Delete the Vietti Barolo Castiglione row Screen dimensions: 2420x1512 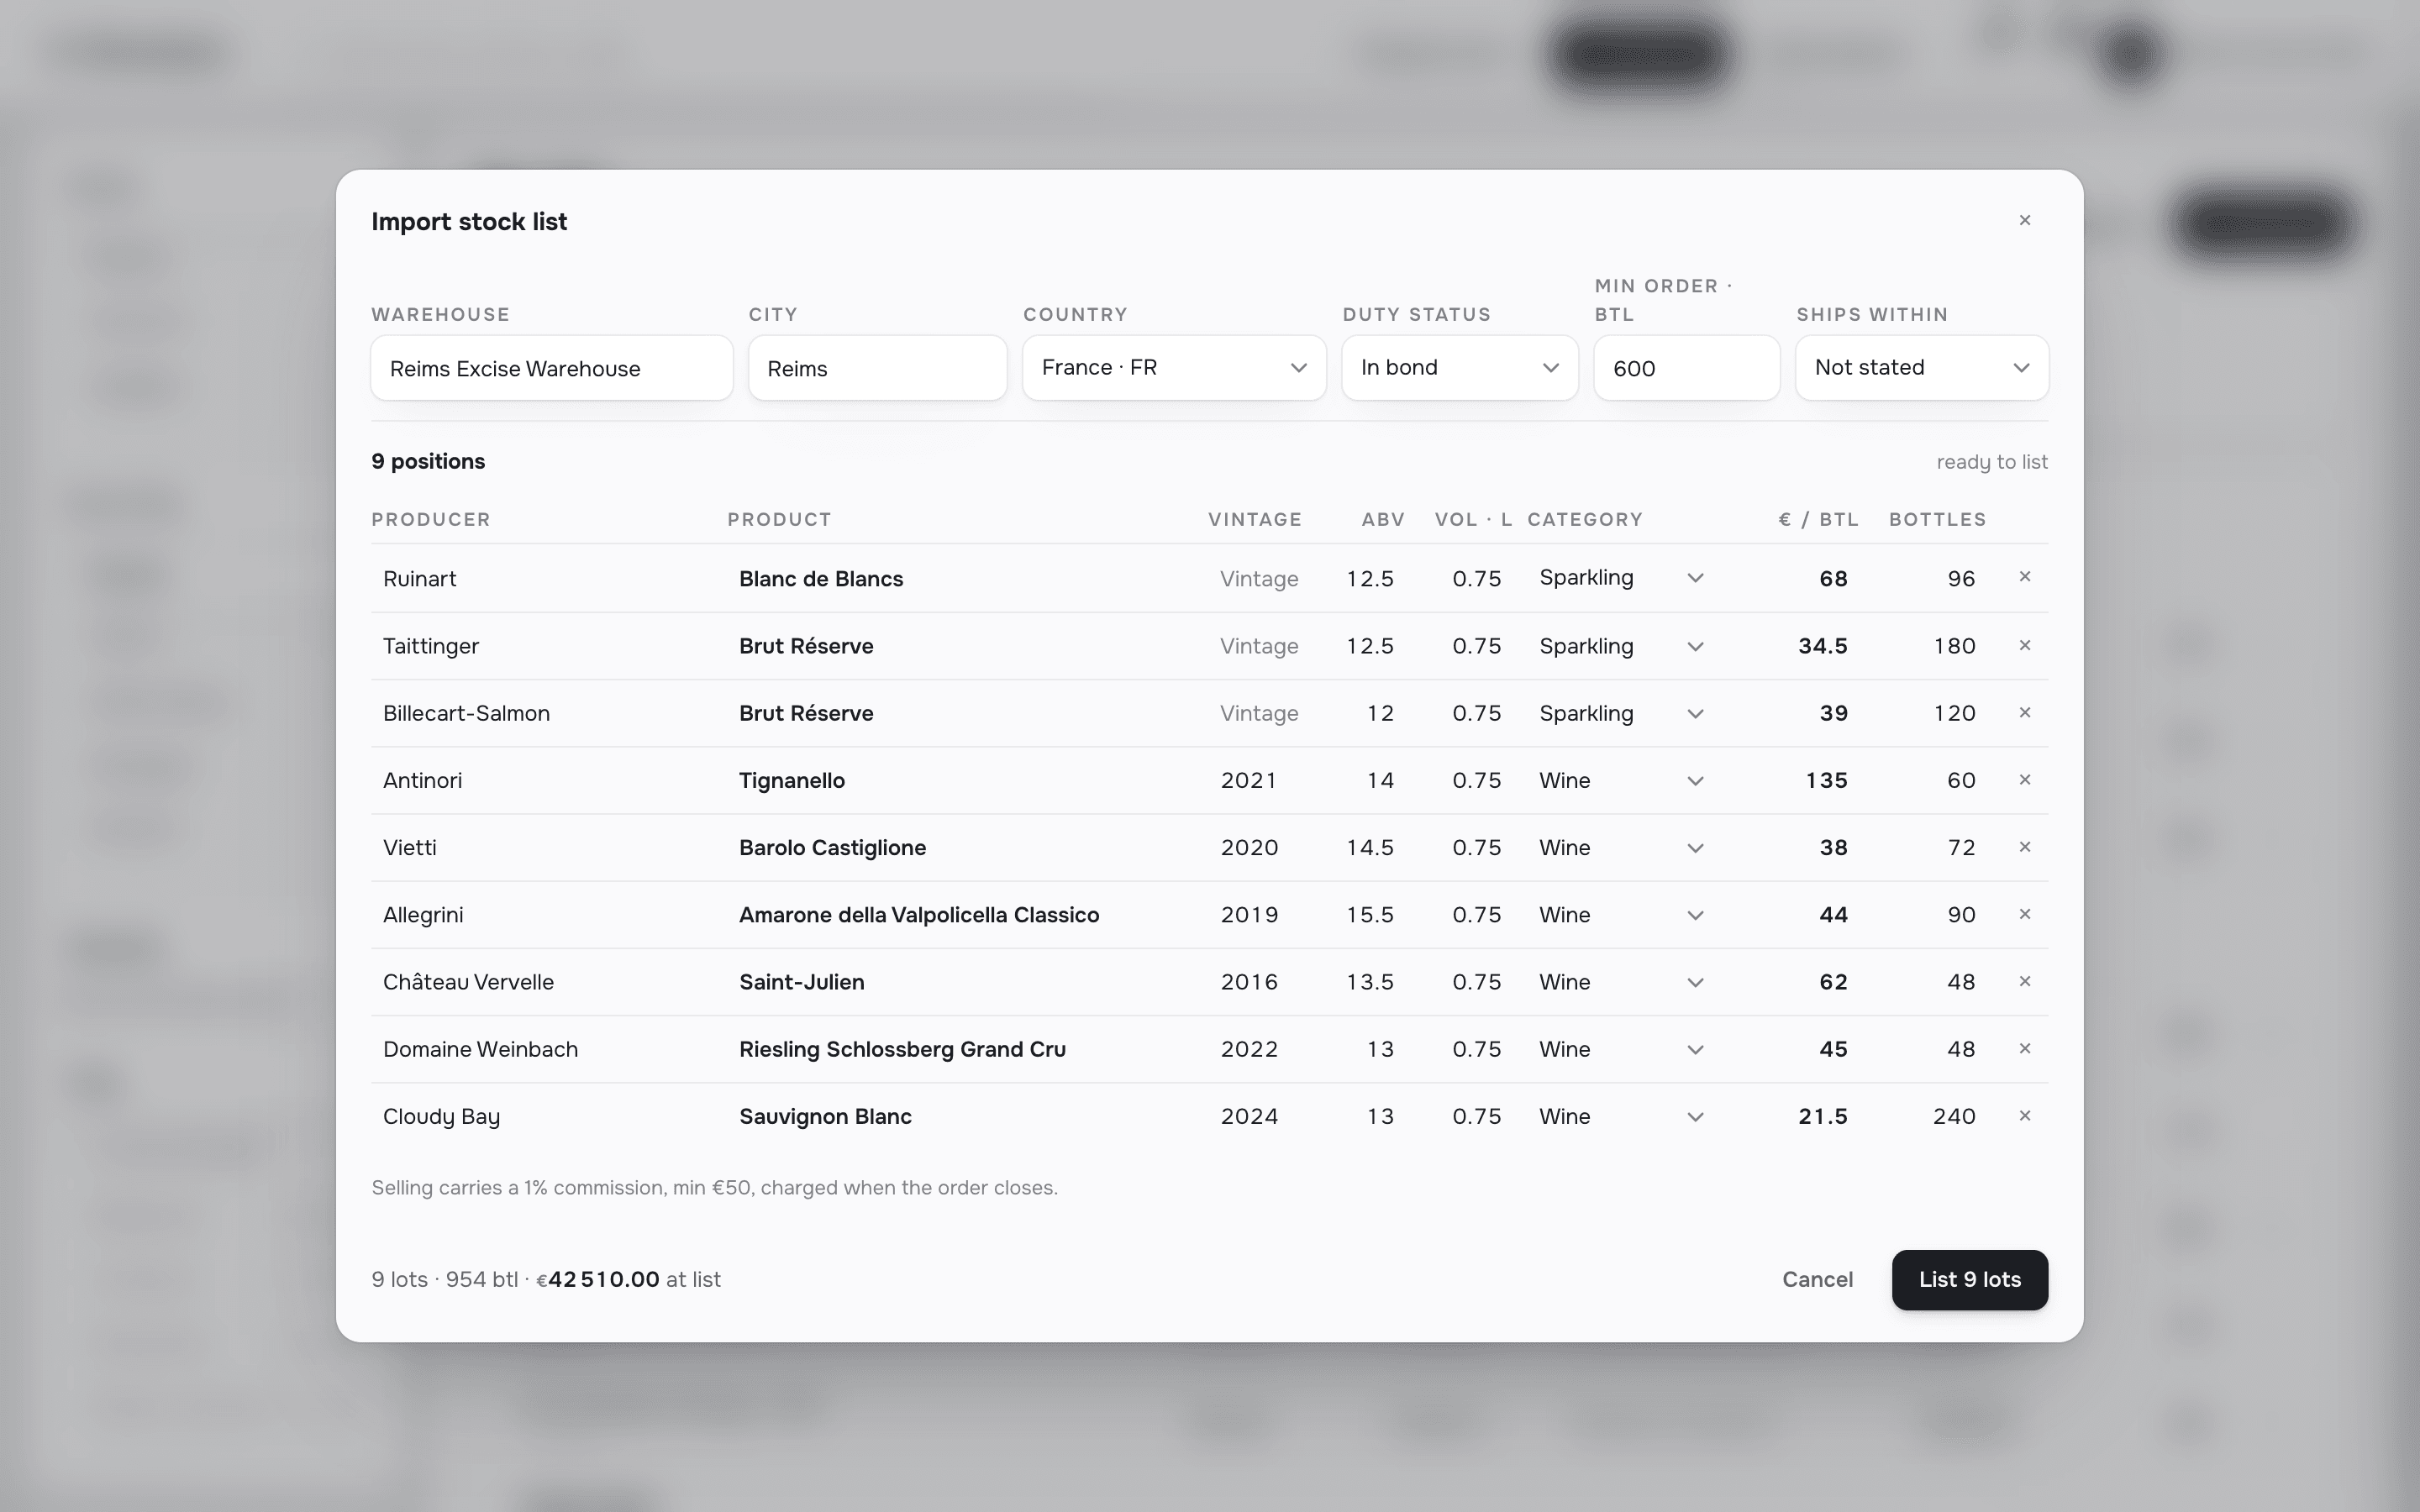coord(2024,847)
